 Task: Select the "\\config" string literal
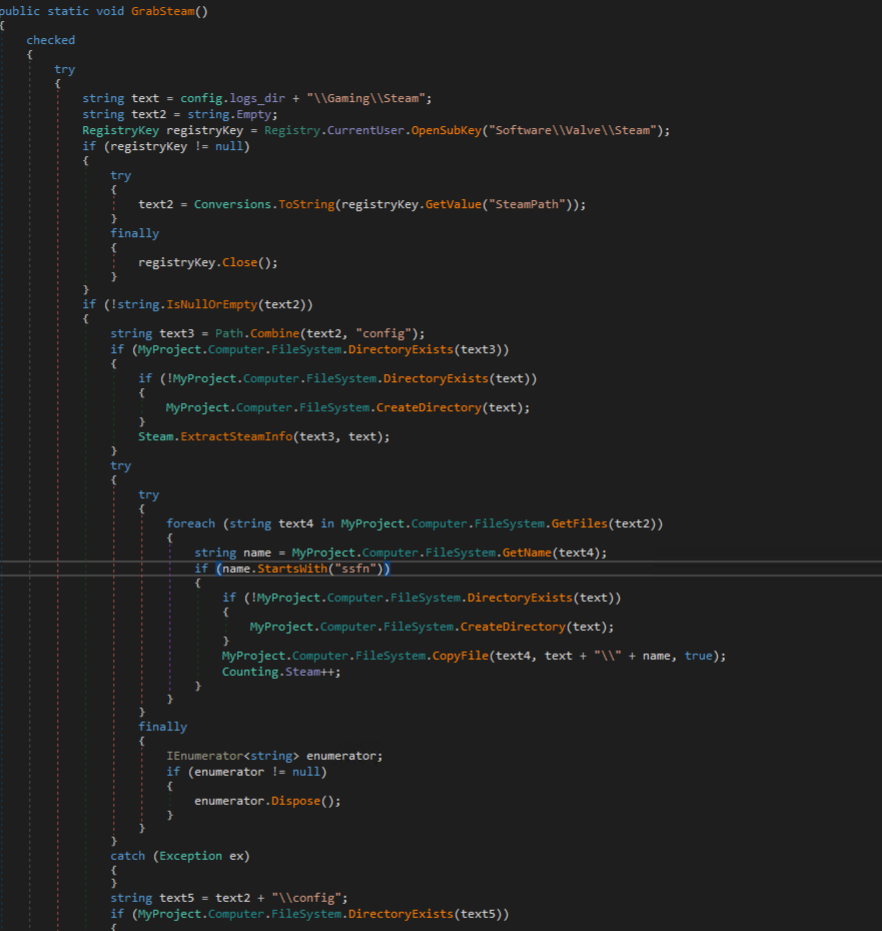point(306,898)
